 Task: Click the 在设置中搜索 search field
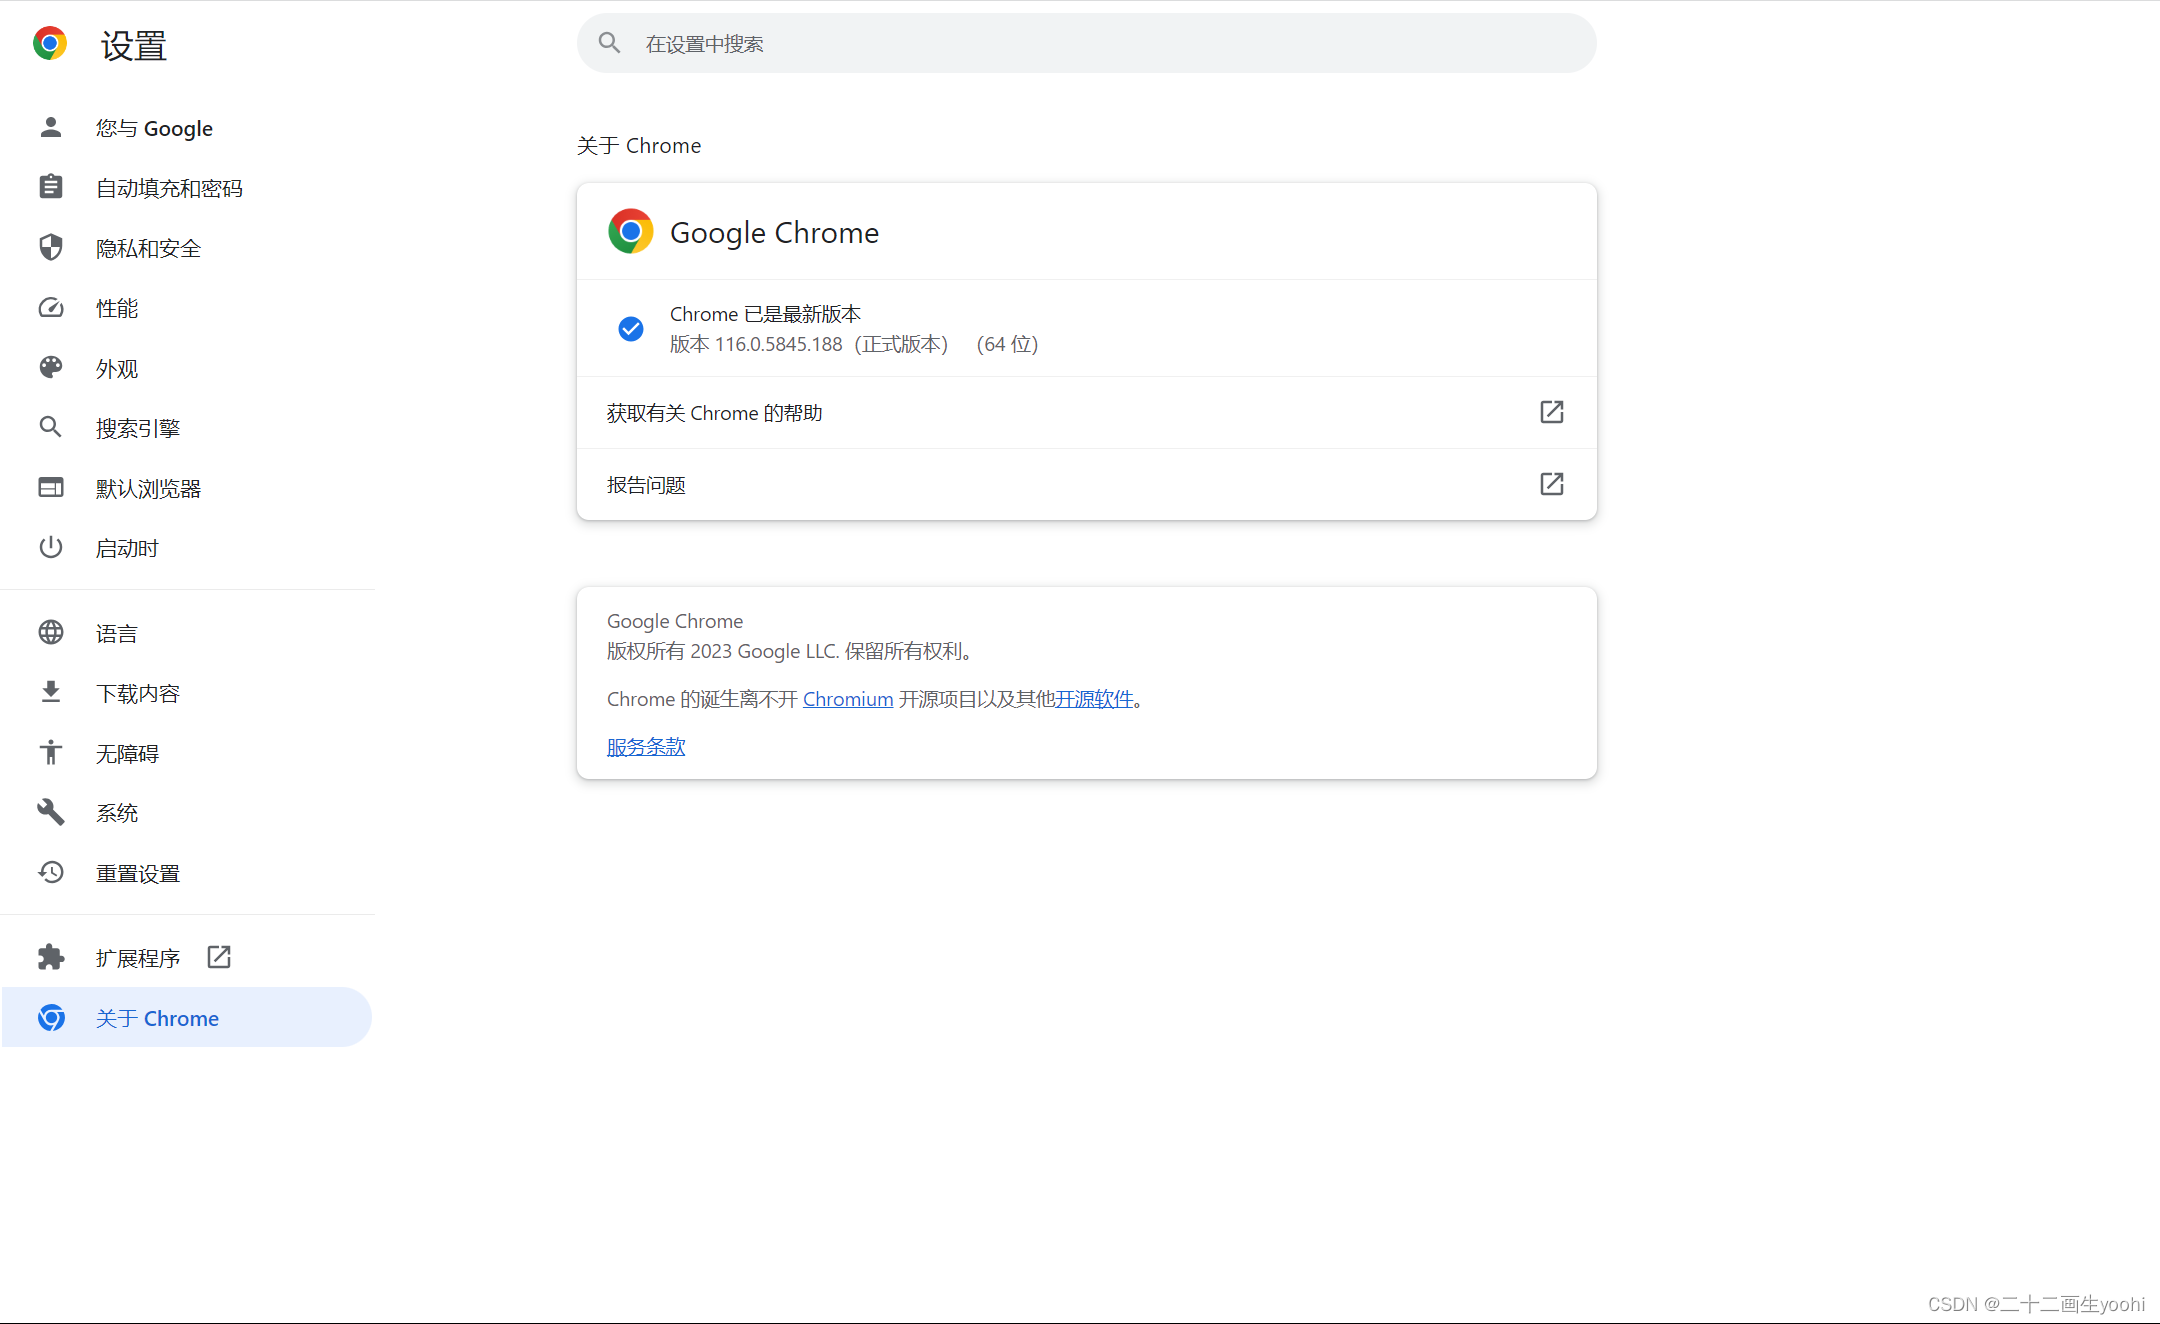(1086, 43)
